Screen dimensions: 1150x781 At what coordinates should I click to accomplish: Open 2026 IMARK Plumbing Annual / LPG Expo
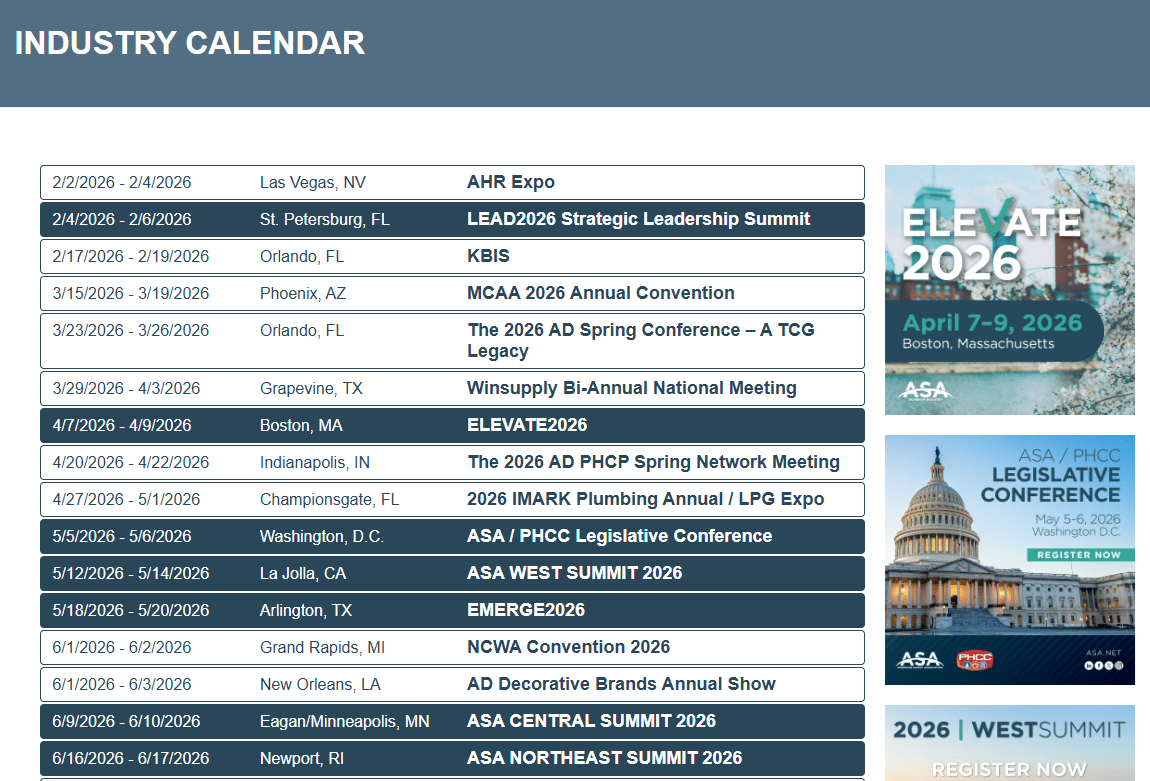pyautogui.click(x=645, y=499)
